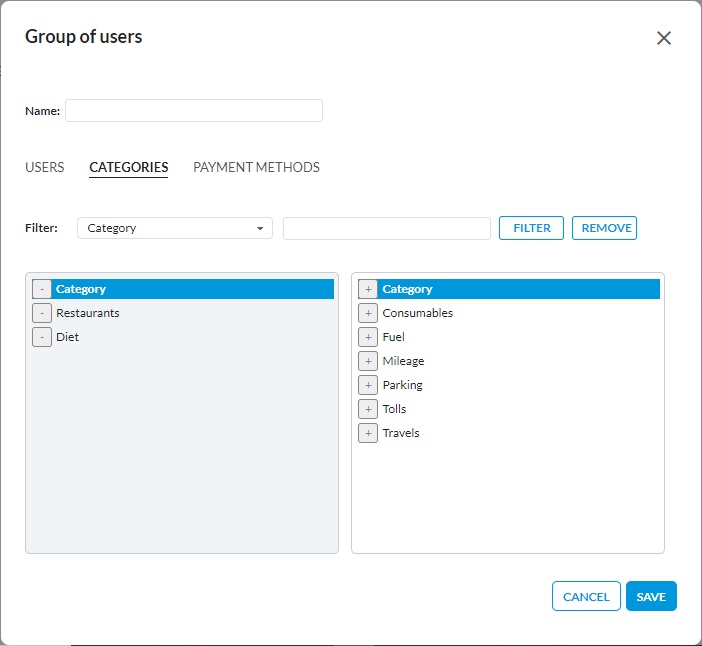
Task: Click the plus icon next to Tolls
Action: pyautogui.click(x=368, y=409)
